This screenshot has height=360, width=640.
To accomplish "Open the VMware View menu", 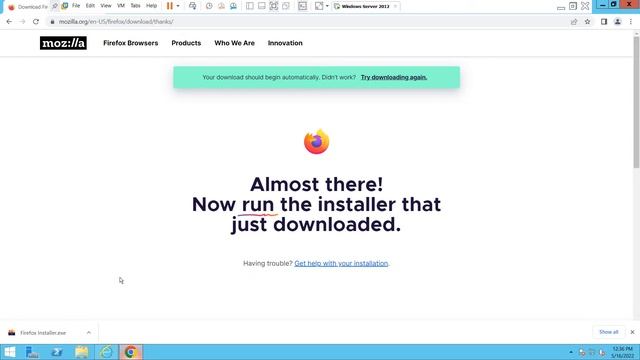I will (106, 6).
